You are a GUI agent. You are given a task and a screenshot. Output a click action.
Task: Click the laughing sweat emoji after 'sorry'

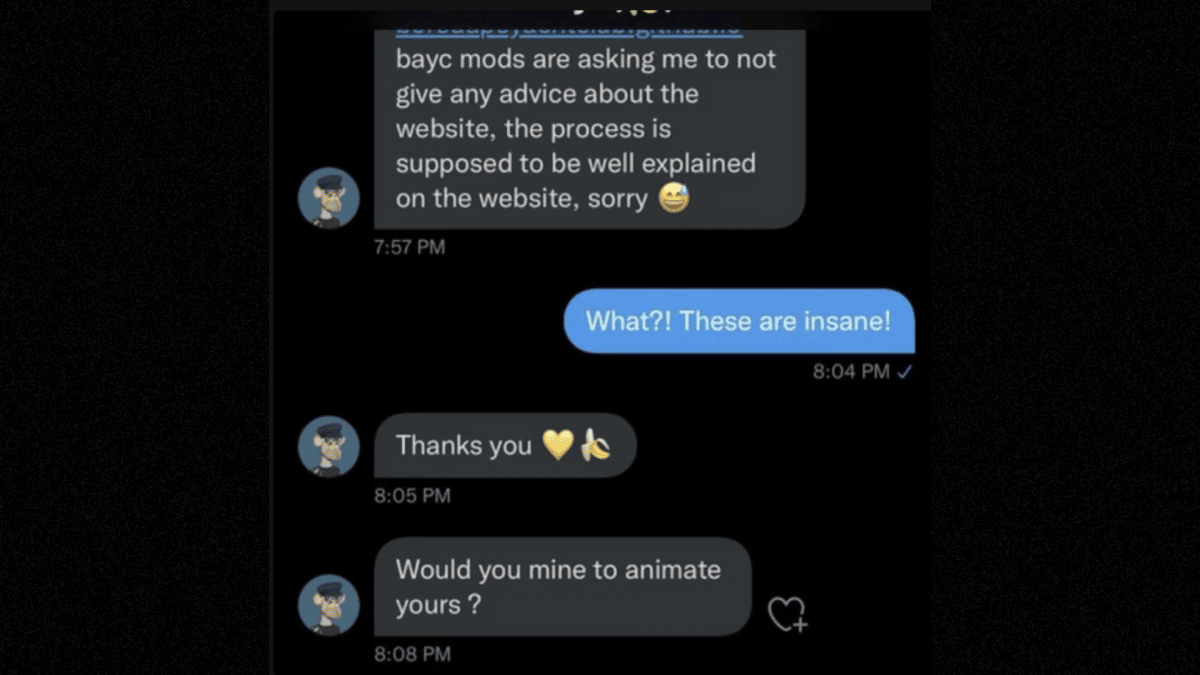(676, 198)
